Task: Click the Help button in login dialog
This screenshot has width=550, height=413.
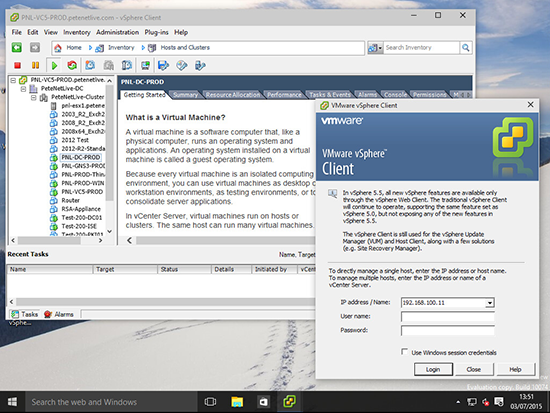Action: point(515,369)
